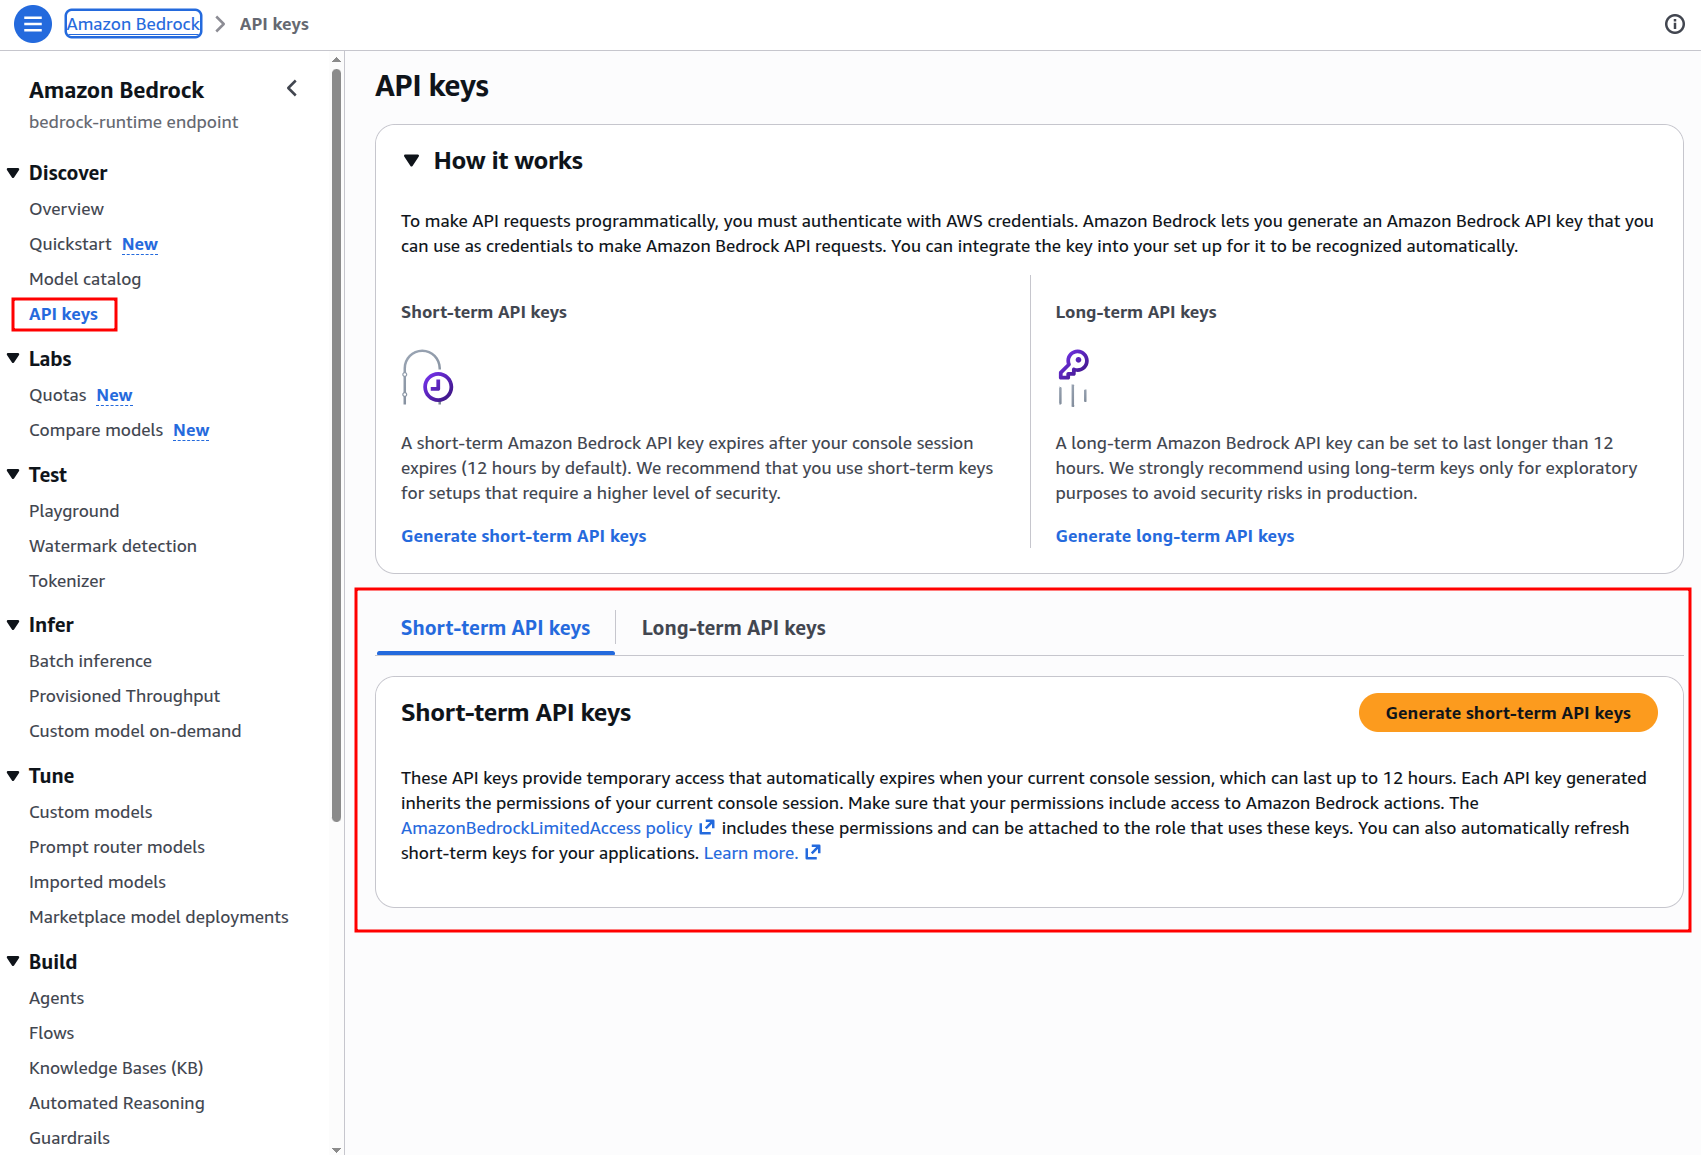Screen dimensions: 1701x1155
Task: Go to Amazon Bedrock breadcrumb
Action: point(133,24)
